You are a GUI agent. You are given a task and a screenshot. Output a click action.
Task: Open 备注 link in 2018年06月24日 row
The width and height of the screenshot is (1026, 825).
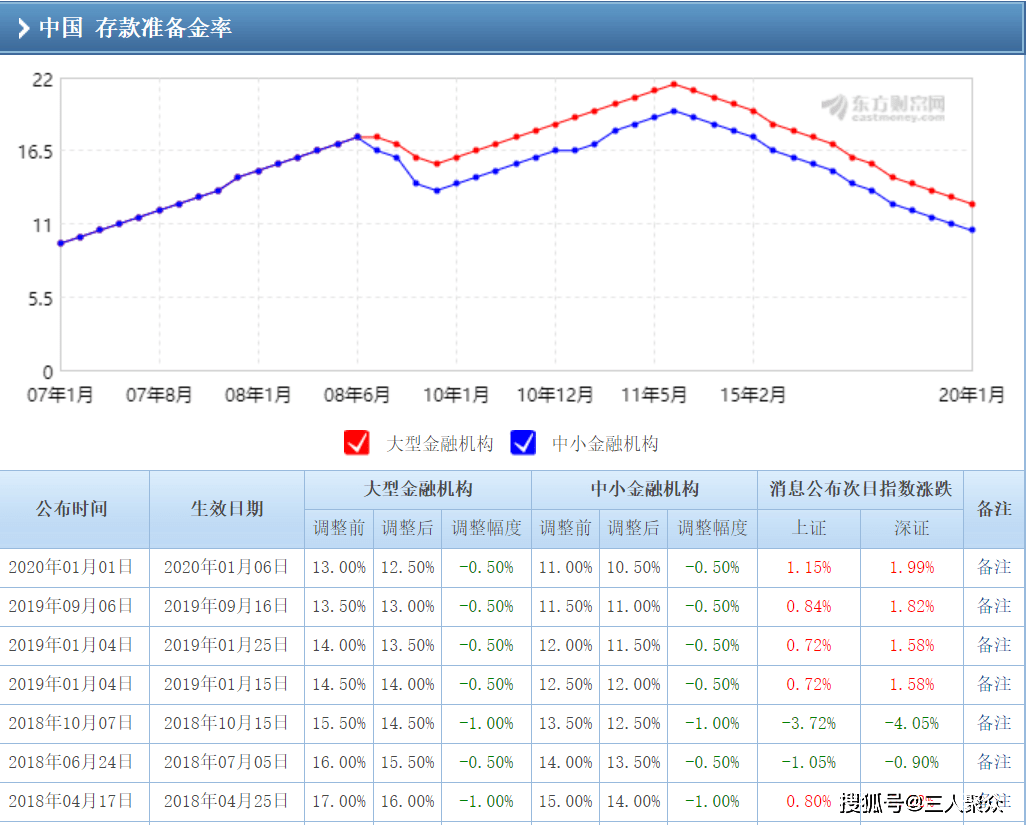point(994,762)
